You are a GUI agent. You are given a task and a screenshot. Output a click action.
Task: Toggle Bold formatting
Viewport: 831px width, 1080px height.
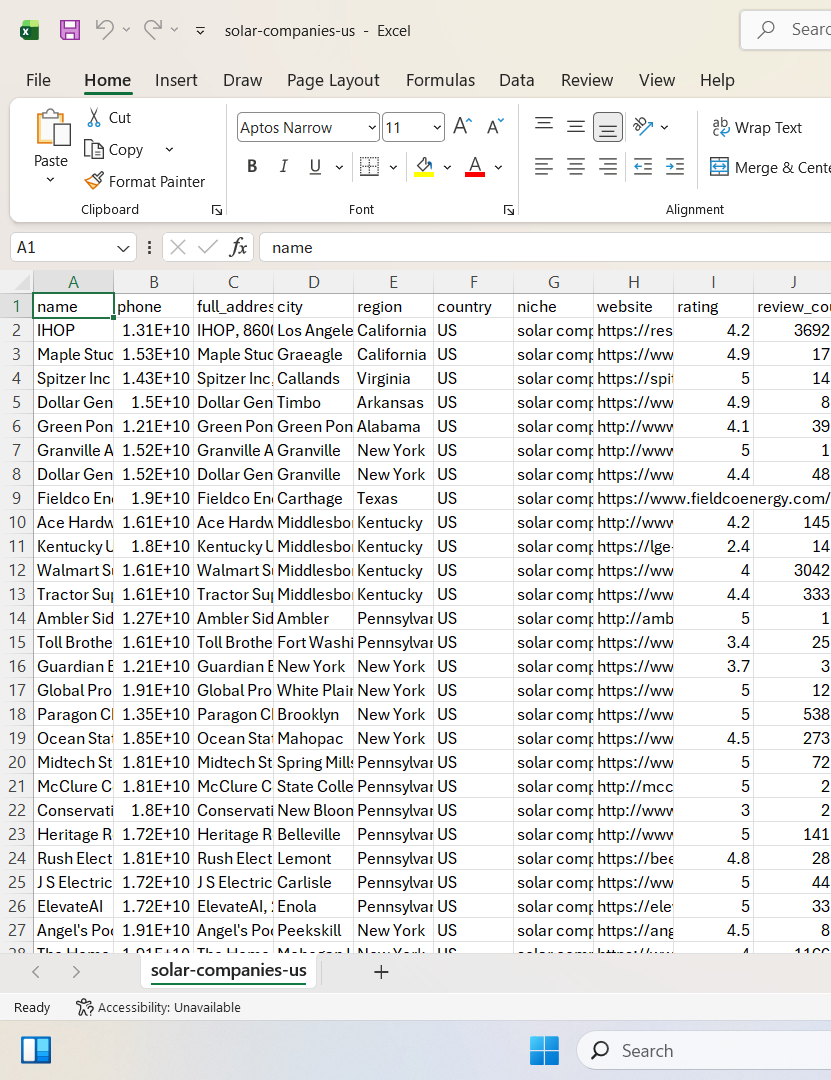coord(252,166)
